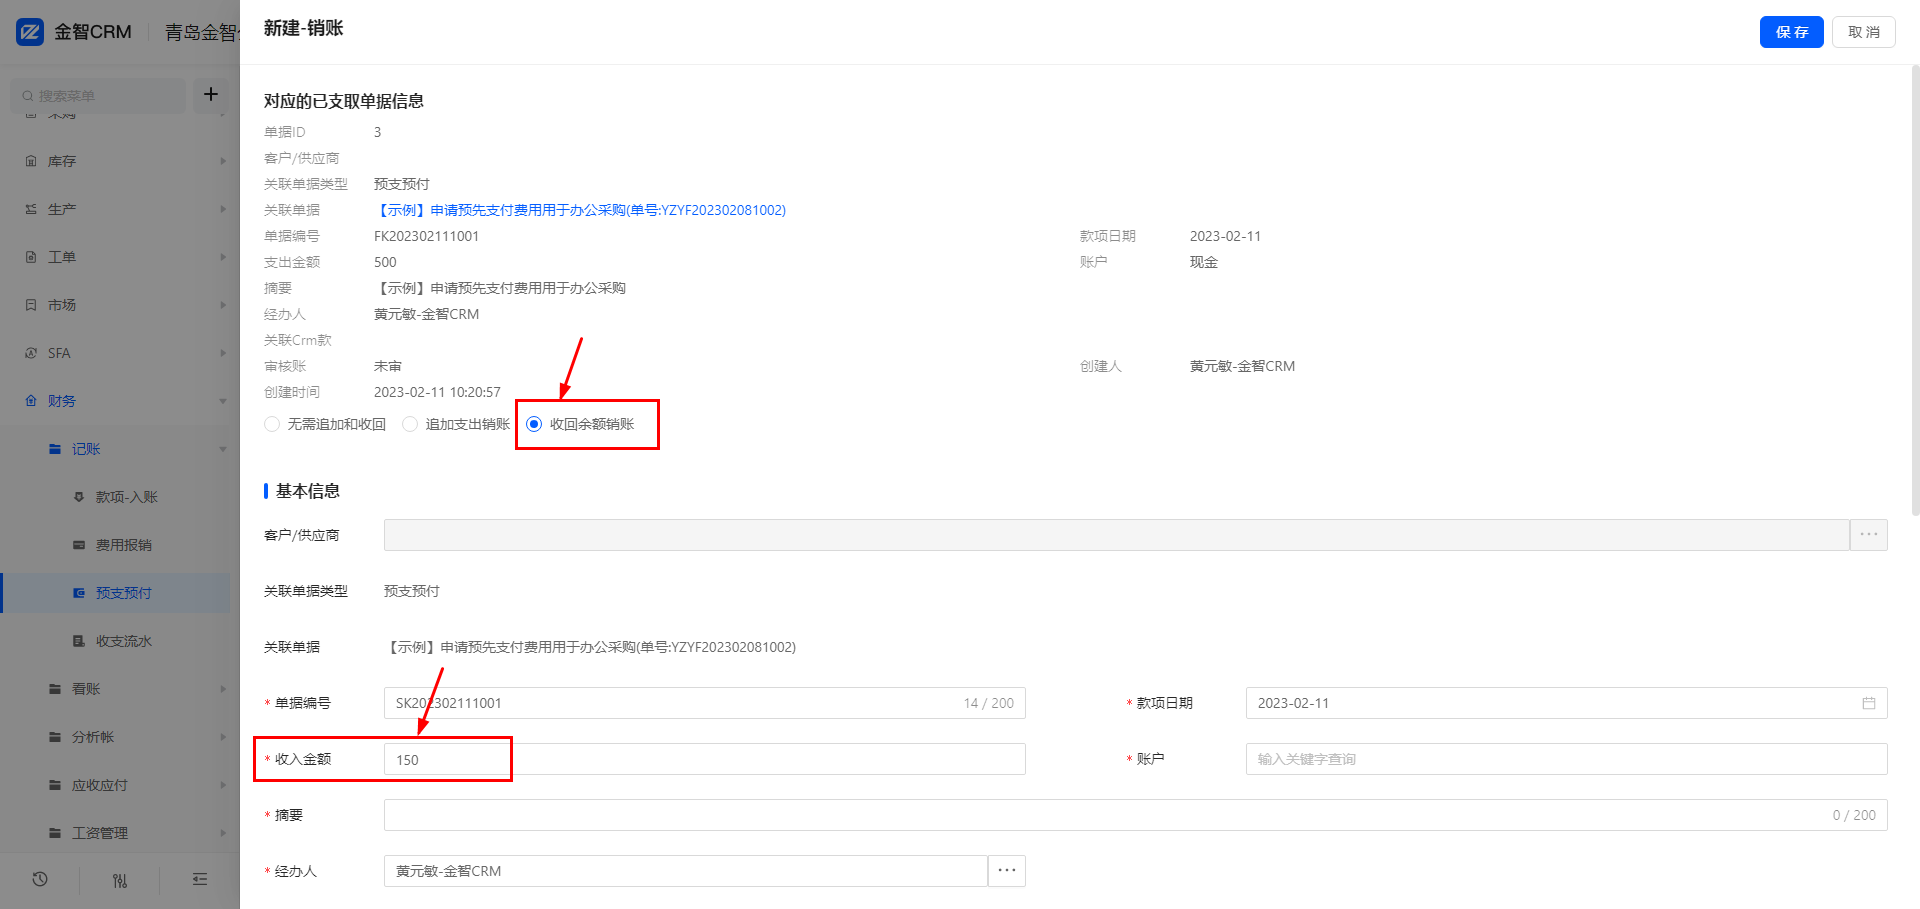Click the 看账 folder icon

tap(55, 689)
